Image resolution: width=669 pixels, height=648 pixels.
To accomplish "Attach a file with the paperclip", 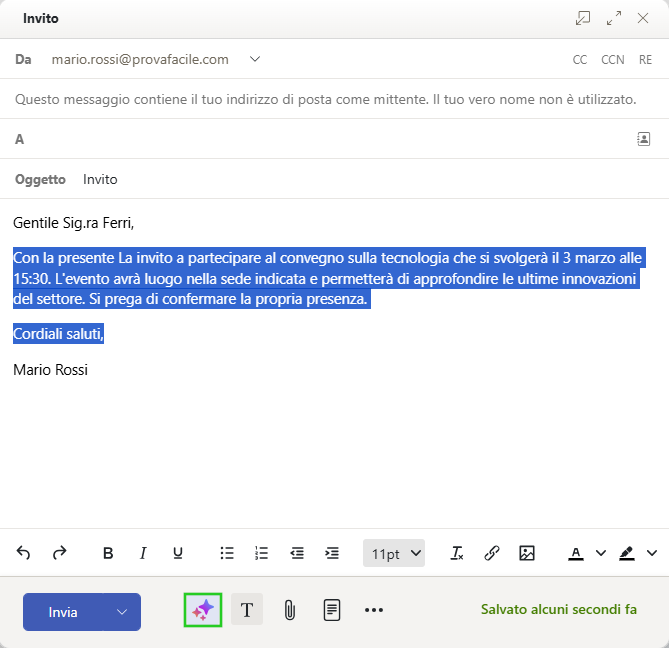I will coord(289,609).
